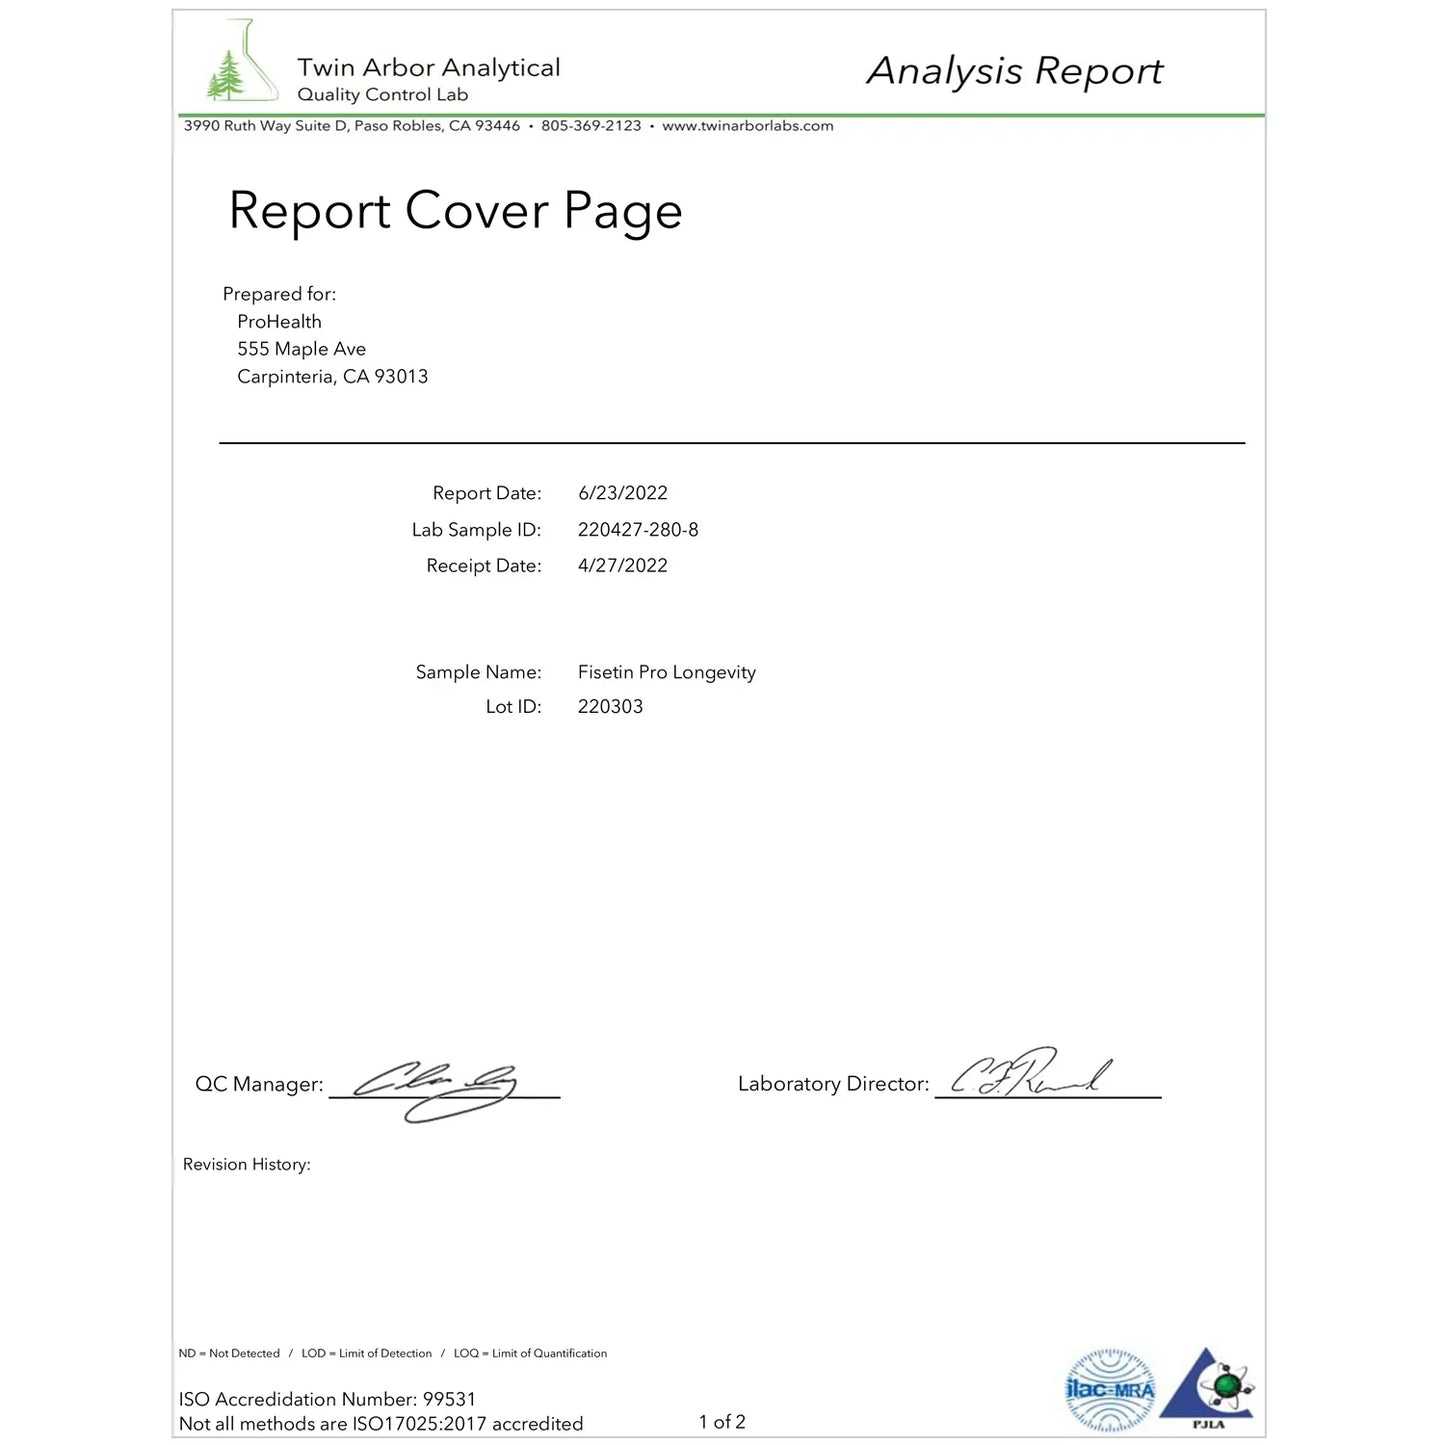Open the www.twinarborlabs.com website link
This screenshot has width=1445, height=1445.
pyautogui.click(x=747, y=126)
